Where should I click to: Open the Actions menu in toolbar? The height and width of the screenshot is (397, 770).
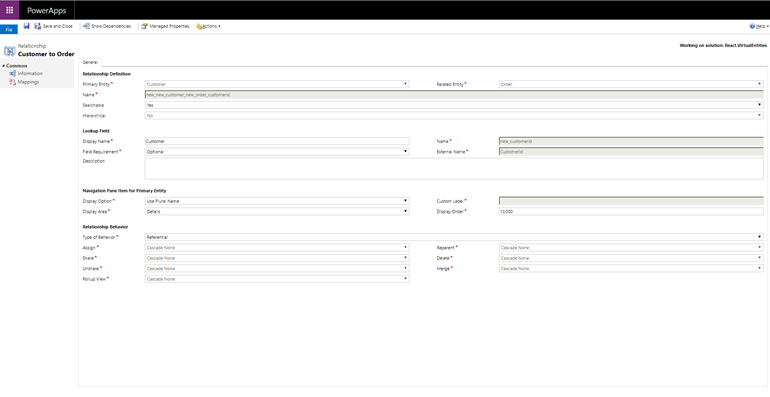(208, 26)
